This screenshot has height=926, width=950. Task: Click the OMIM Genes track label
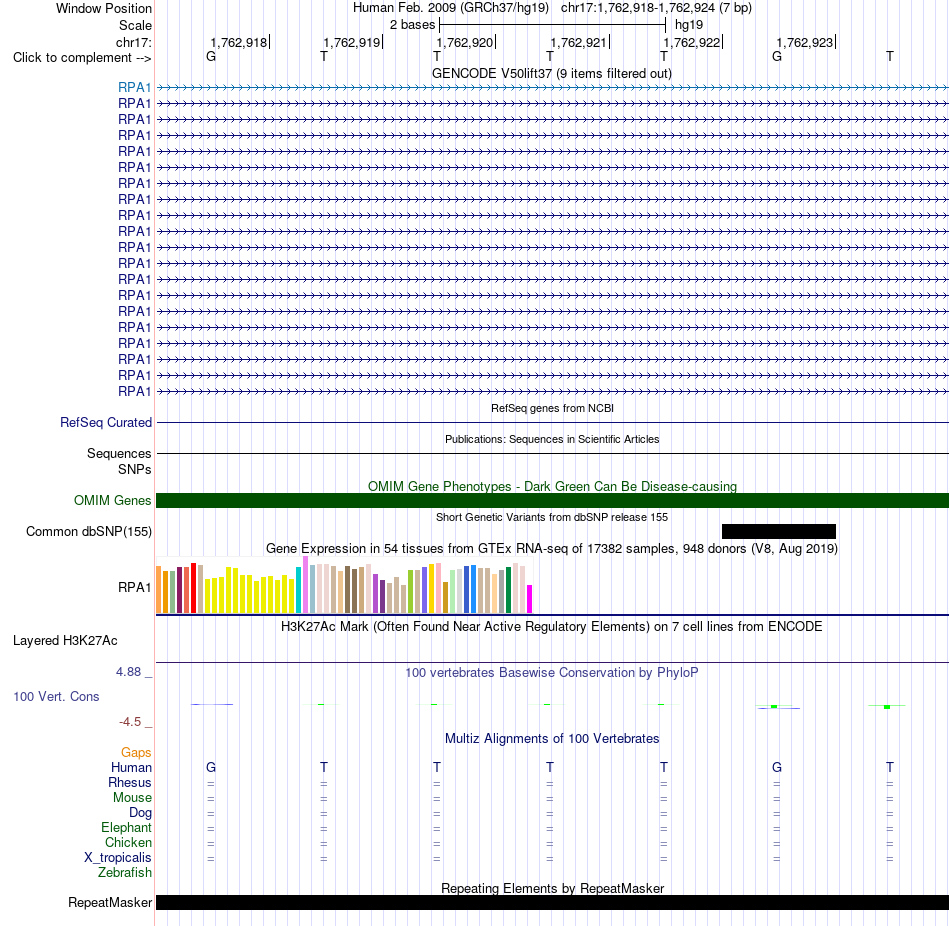pyautogui.click(x=113, y=501)
